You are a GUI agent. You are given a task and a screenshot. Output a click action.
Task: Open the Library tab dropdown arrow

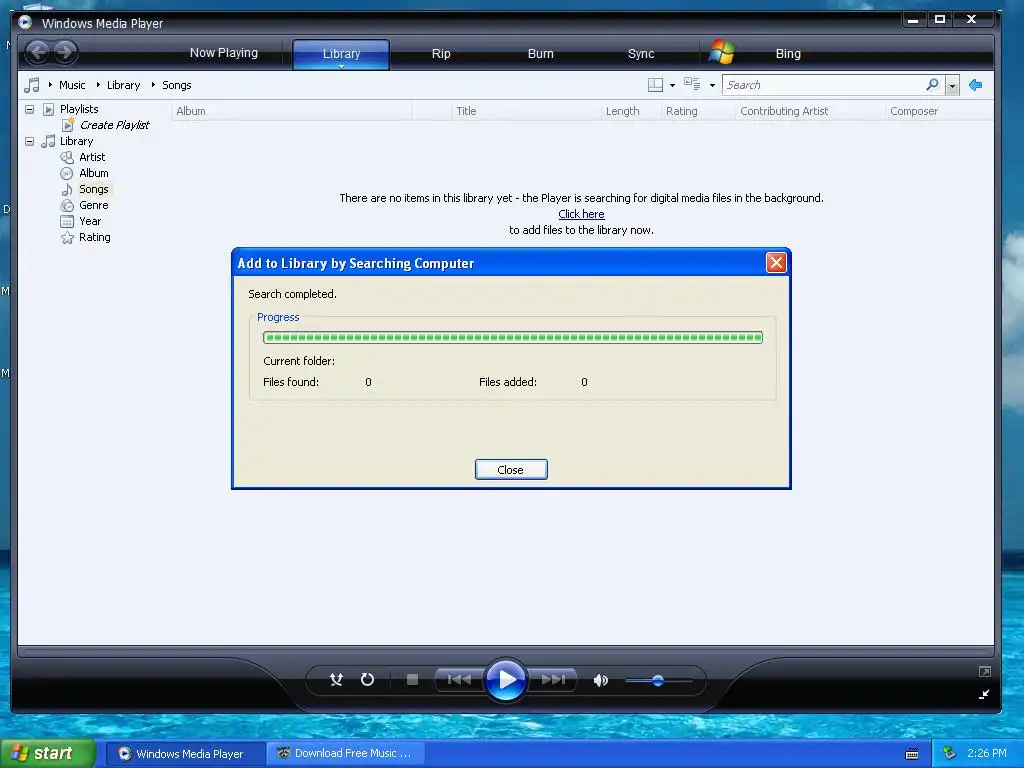coord(341,66)
